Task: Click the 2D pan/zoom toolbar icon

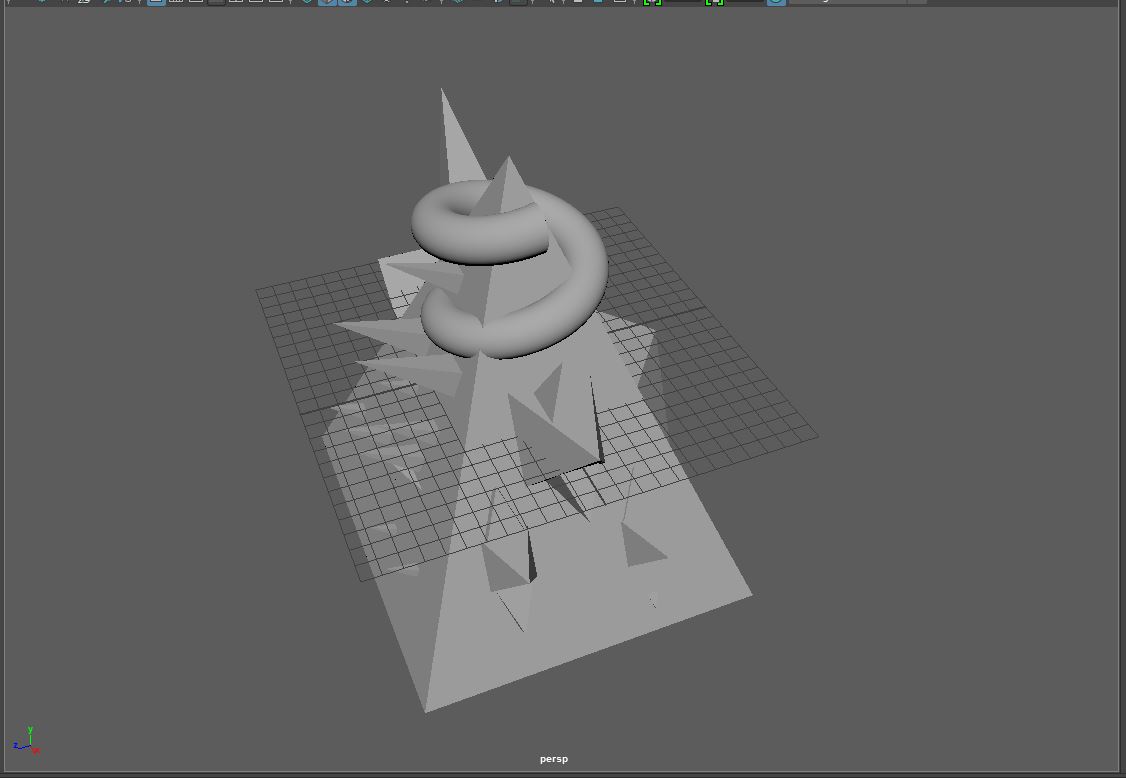Action: (84, 1)
